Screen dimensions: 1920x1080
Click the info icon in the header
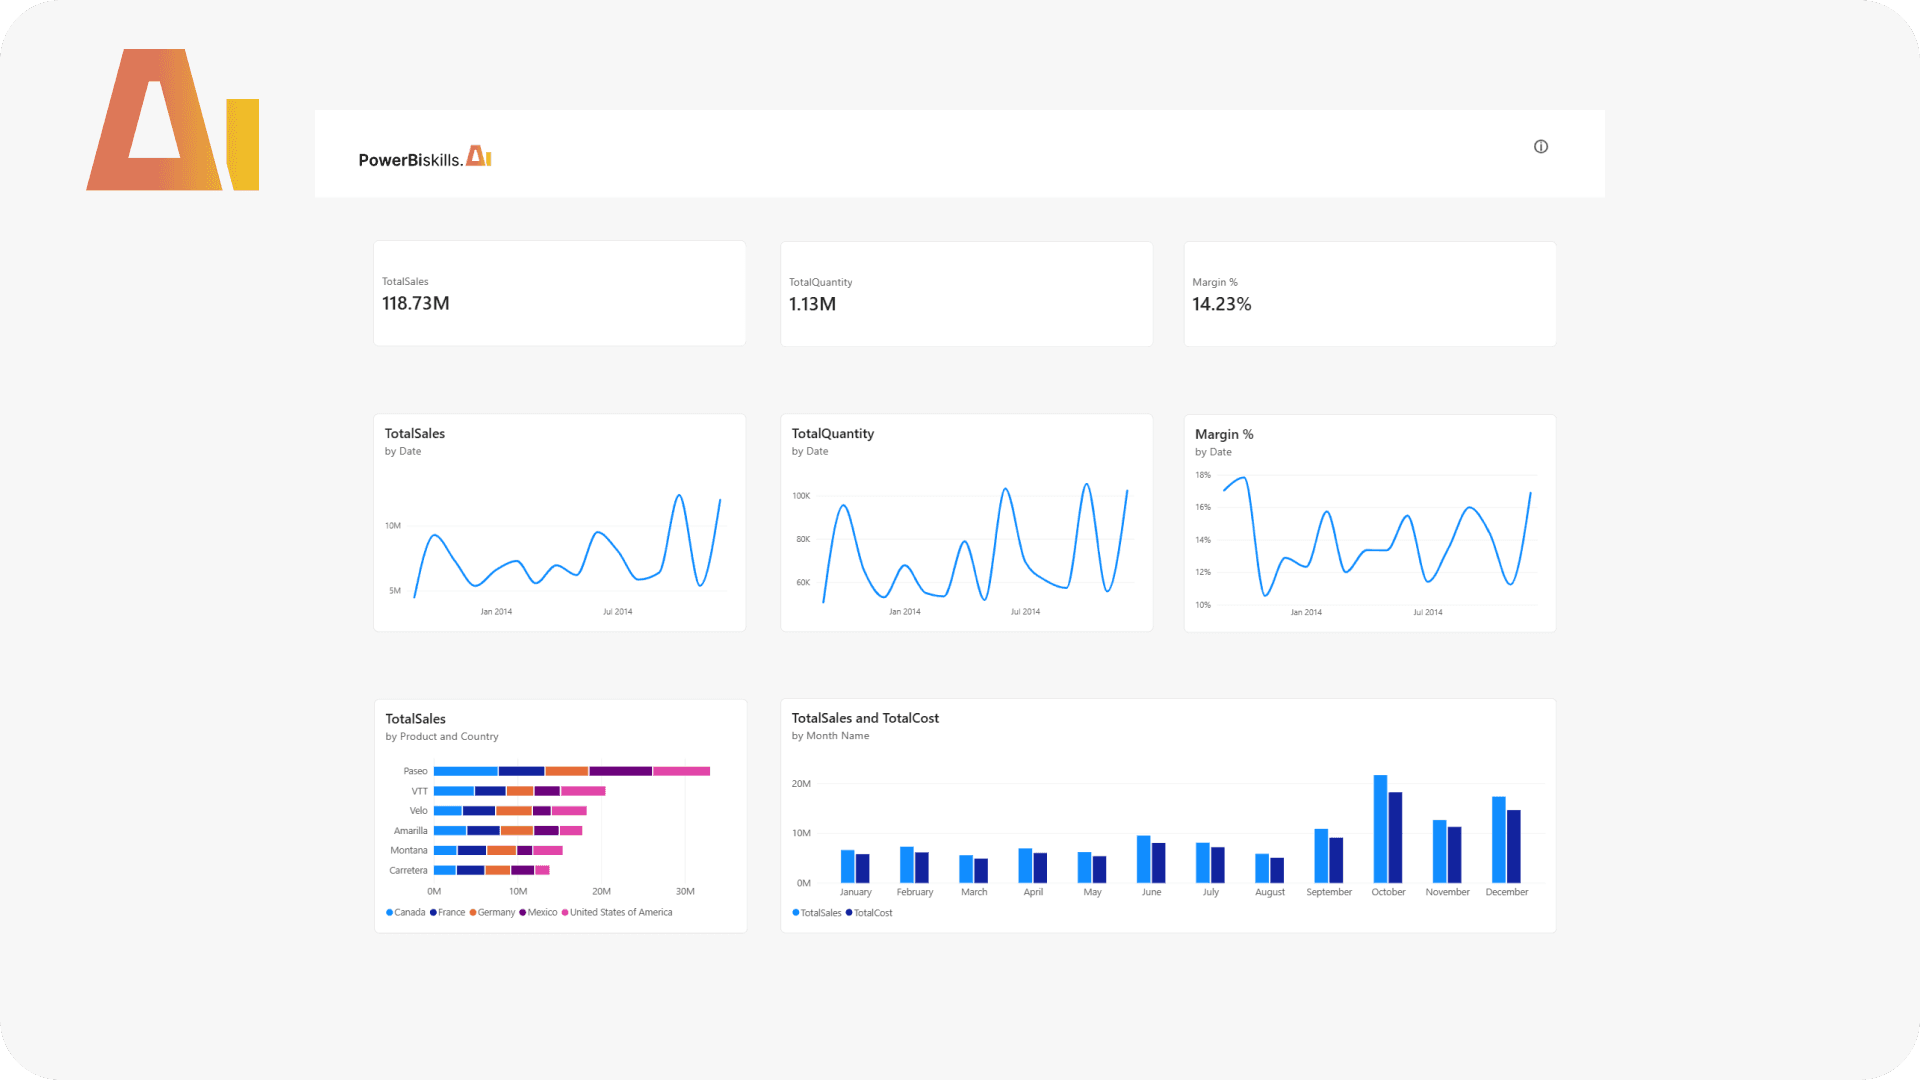tap(1541, 147)
